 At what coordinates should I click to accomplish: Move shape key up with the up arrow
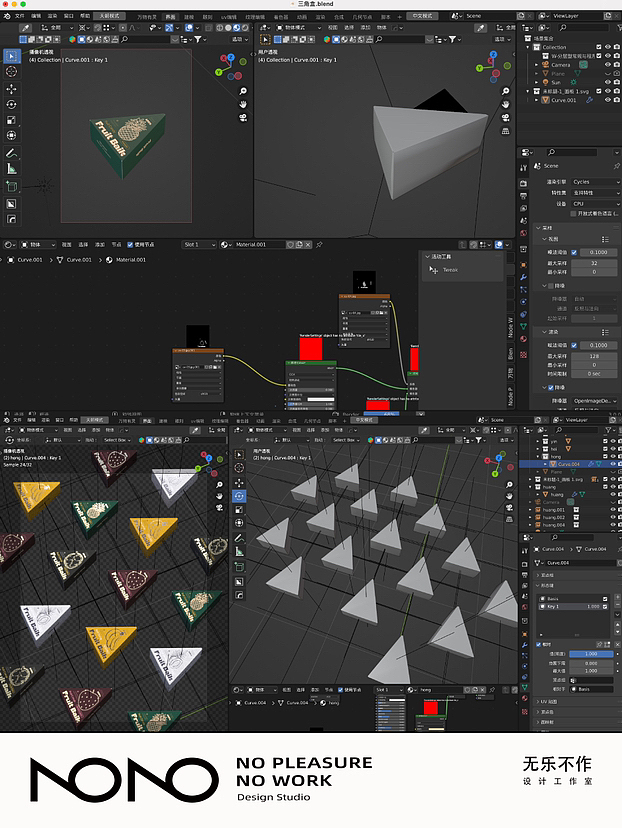point(617,625)
